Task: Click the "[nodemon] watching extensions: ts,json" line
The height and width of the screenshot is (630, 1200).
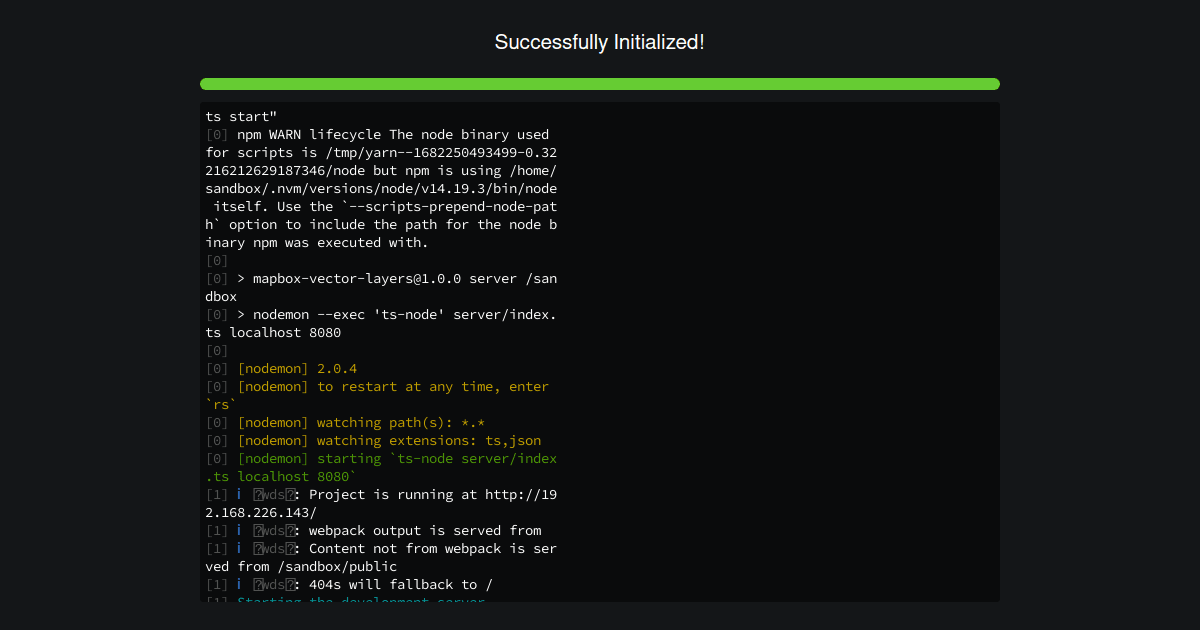Action: pos(388,441)
